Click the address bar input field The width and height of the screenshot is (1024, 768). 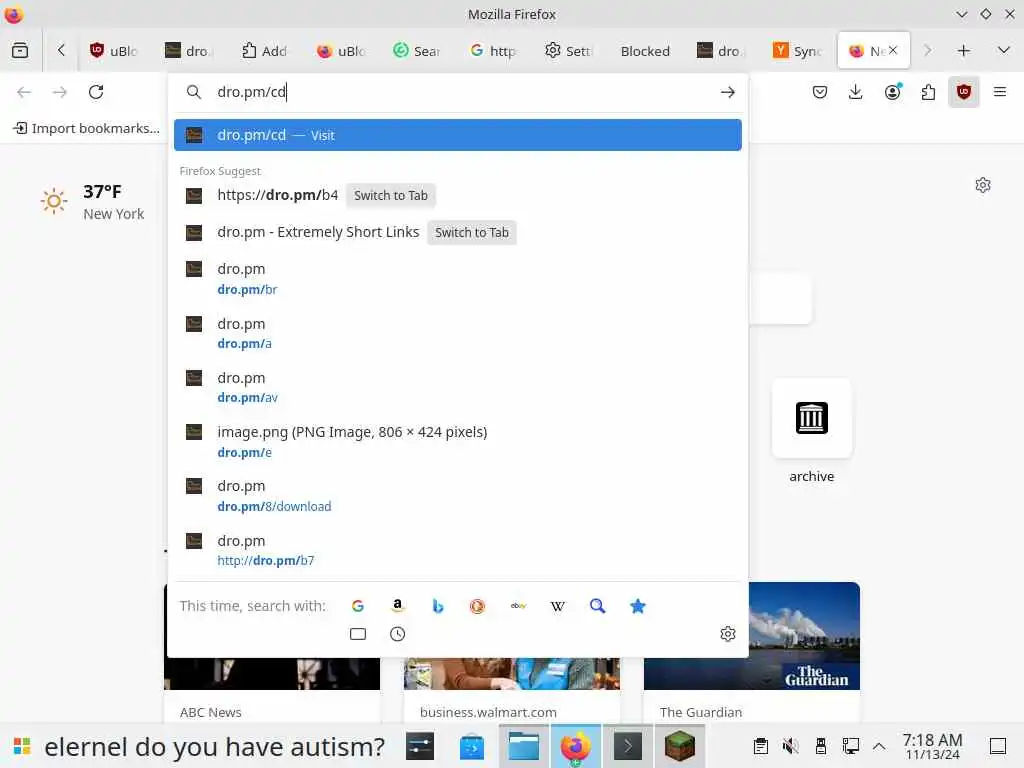[x=457, y=92]
